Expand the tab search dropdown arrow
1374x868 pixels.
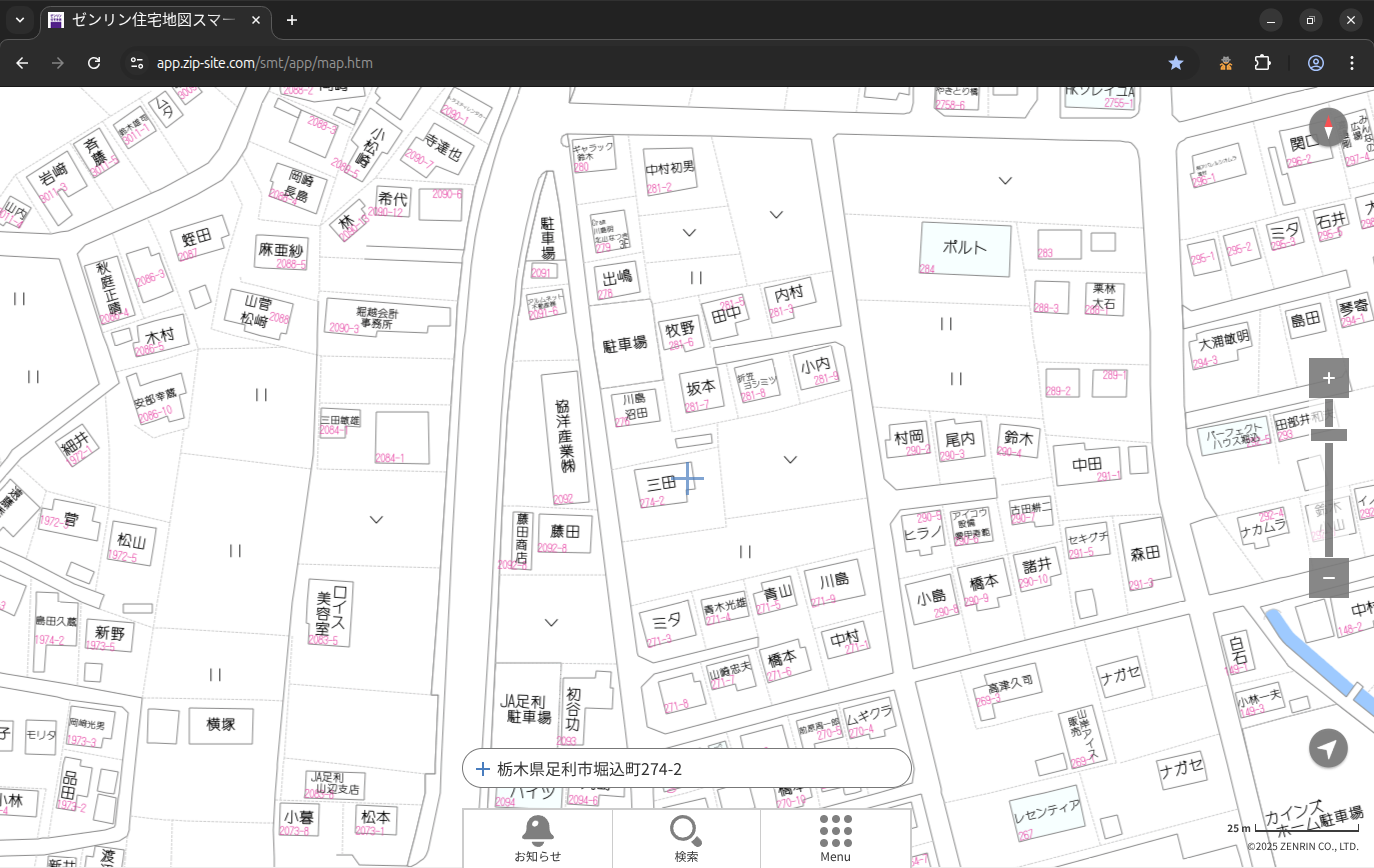click(20, 20)
